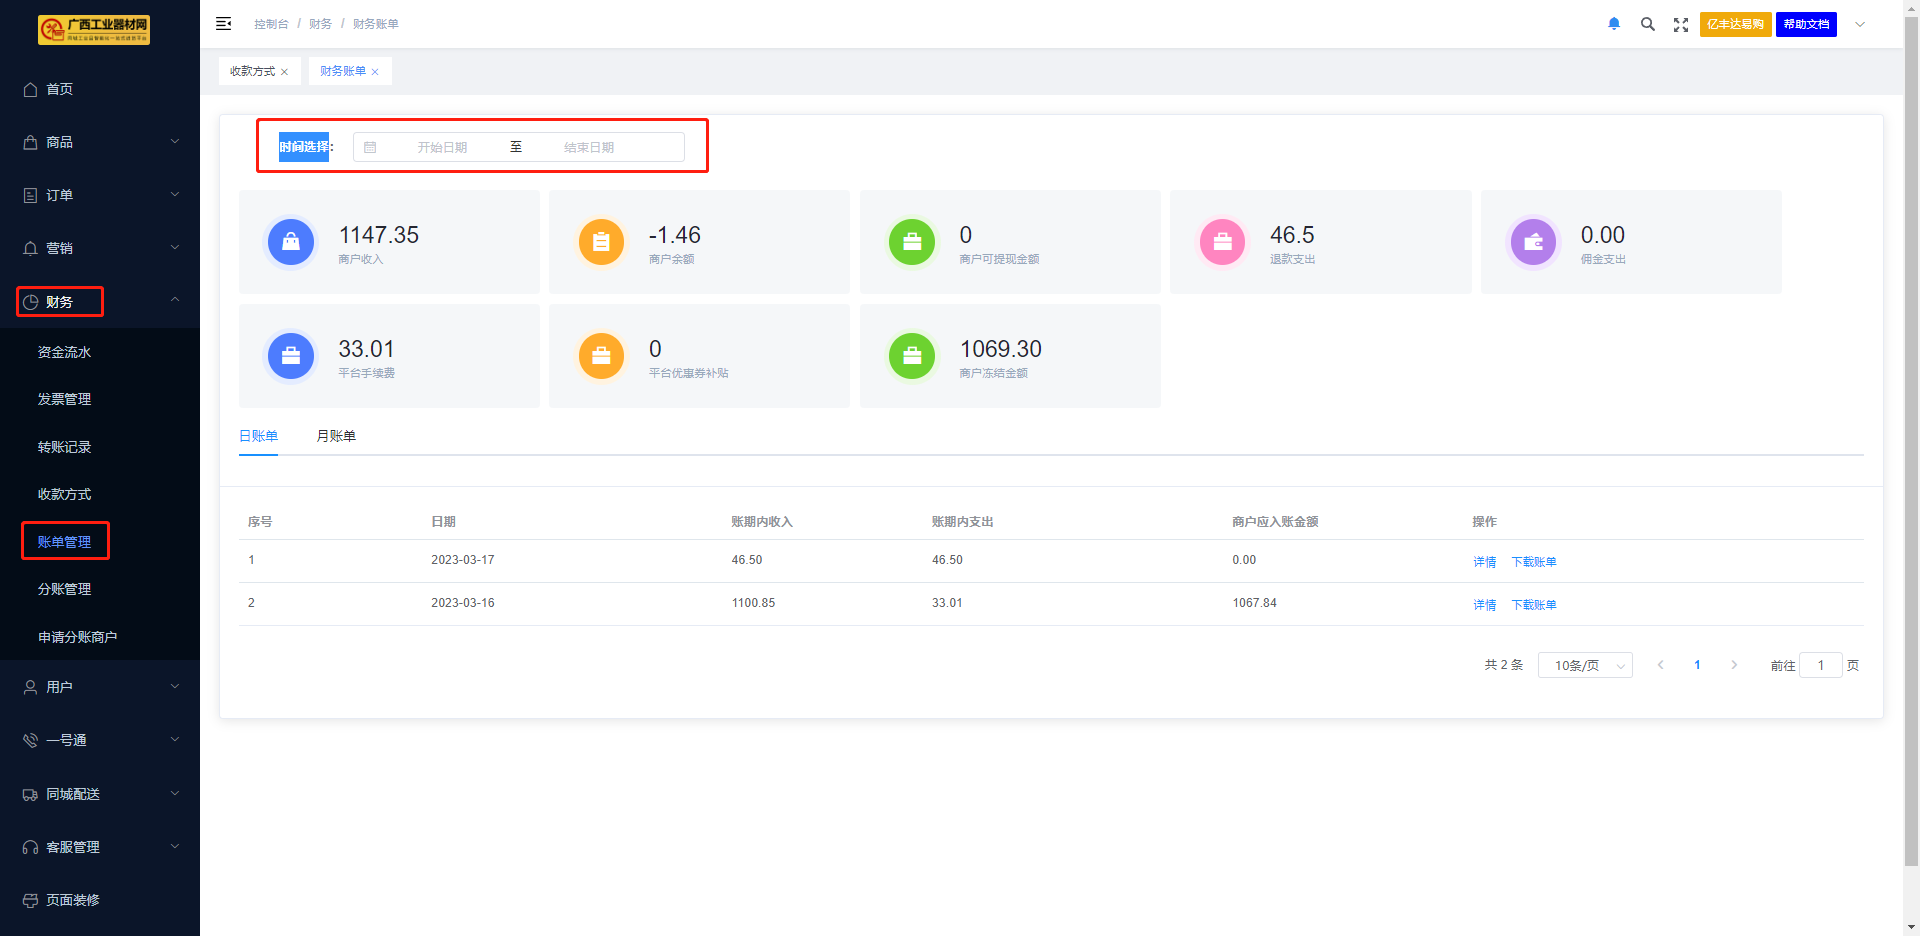Click the 首页 home icon in sidebar
Viewport: 1920px width, 936px height.
click(31, 89)
